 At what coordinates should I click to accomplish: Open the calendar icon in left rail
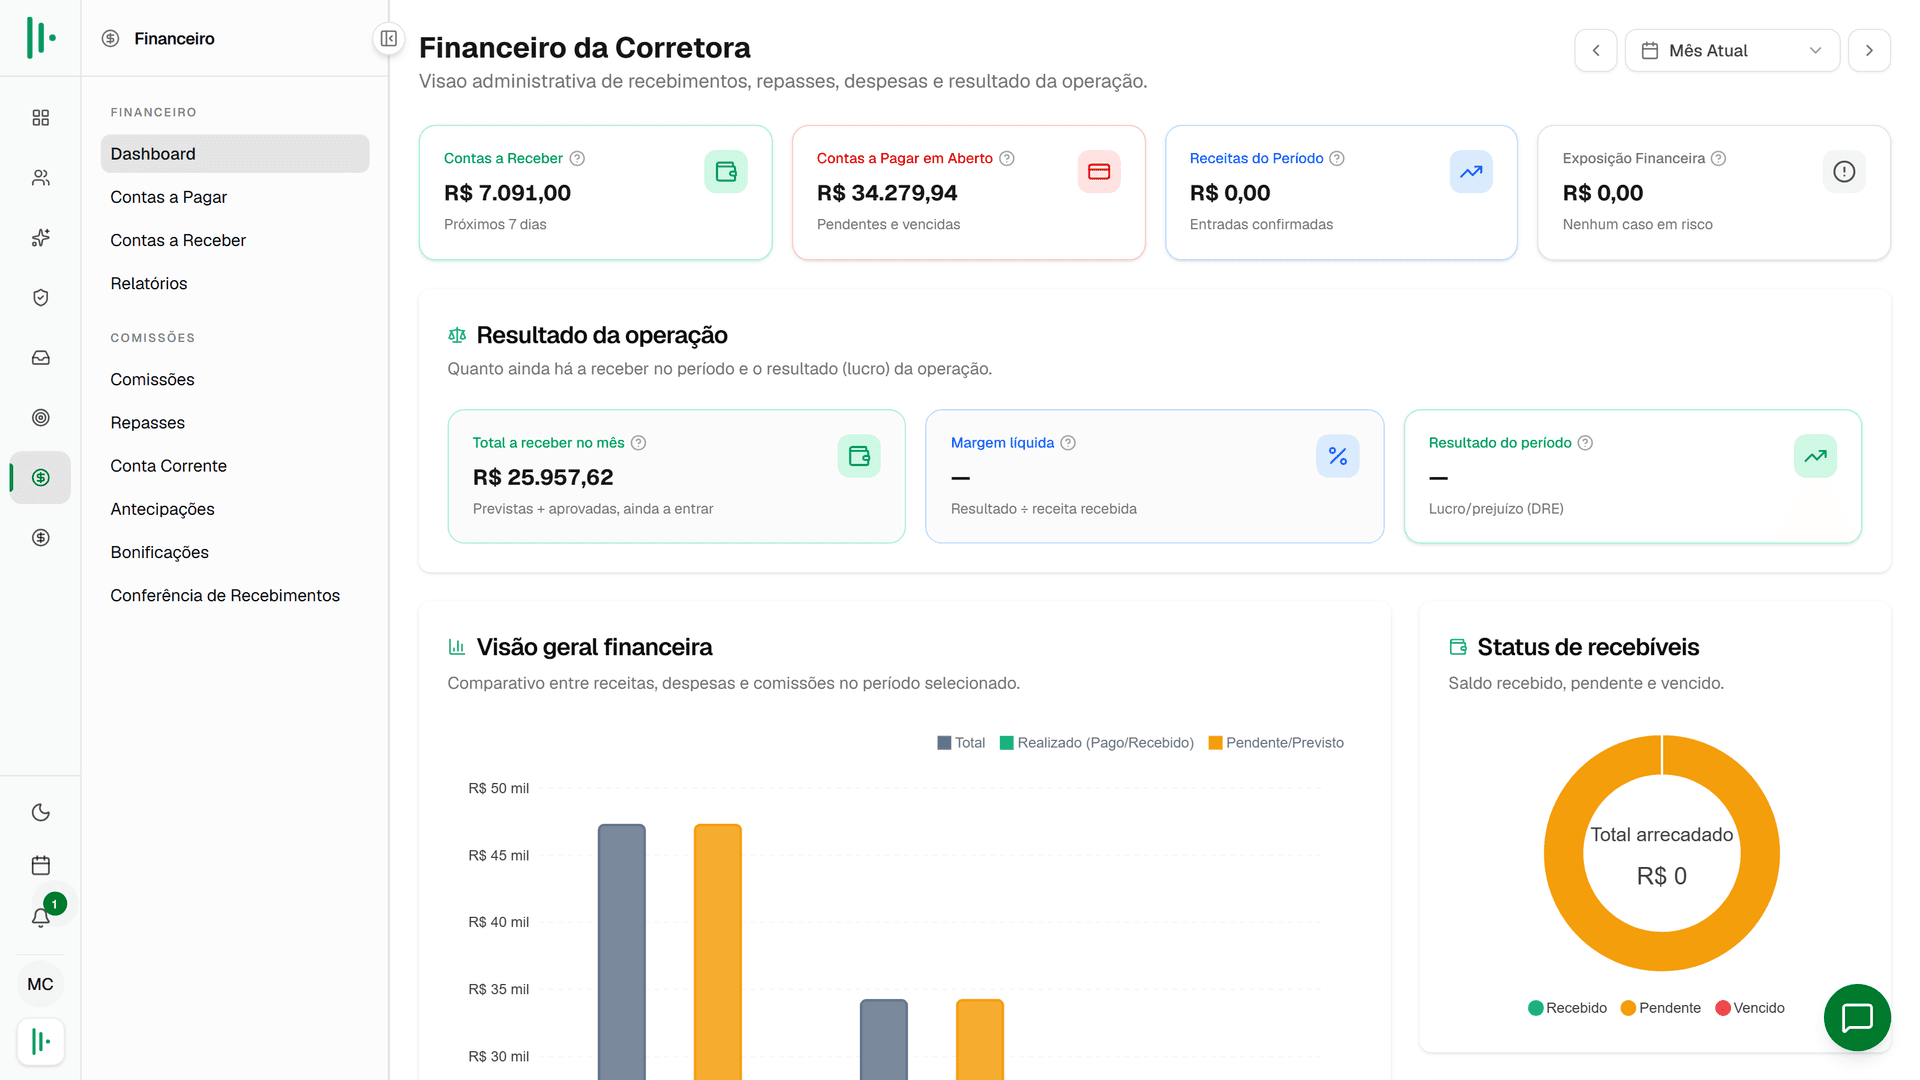point(40,865)
